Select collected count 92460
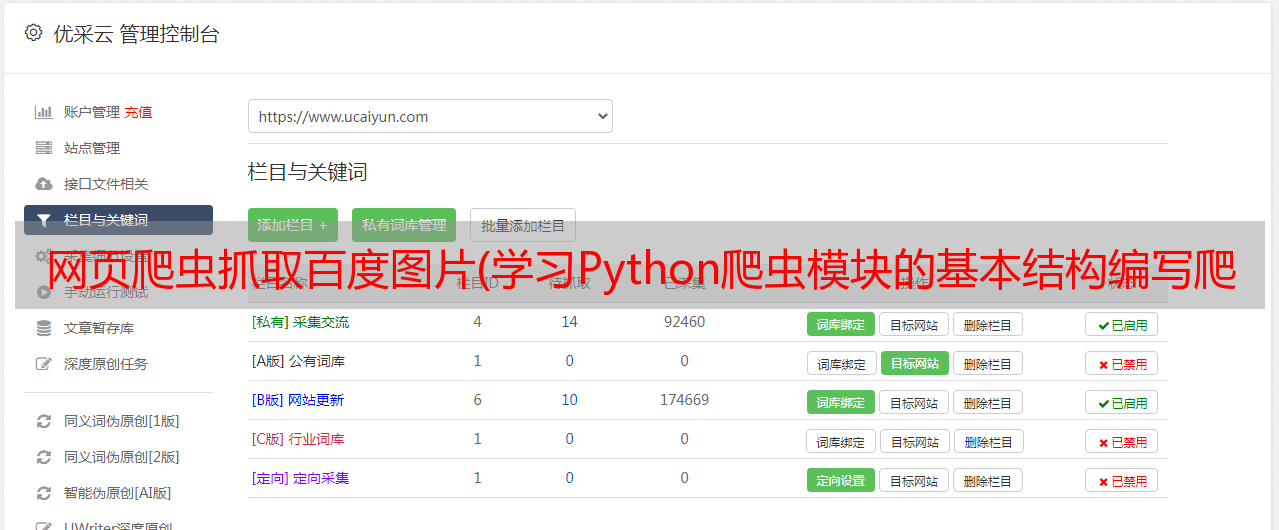This screenshot has height=530, width=1279. pos(684,322)
